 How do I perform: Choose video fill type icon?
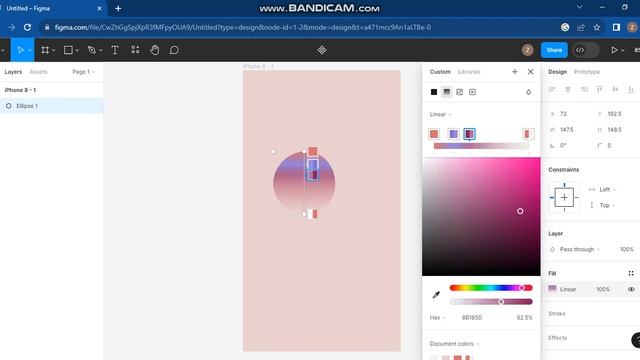472,92
